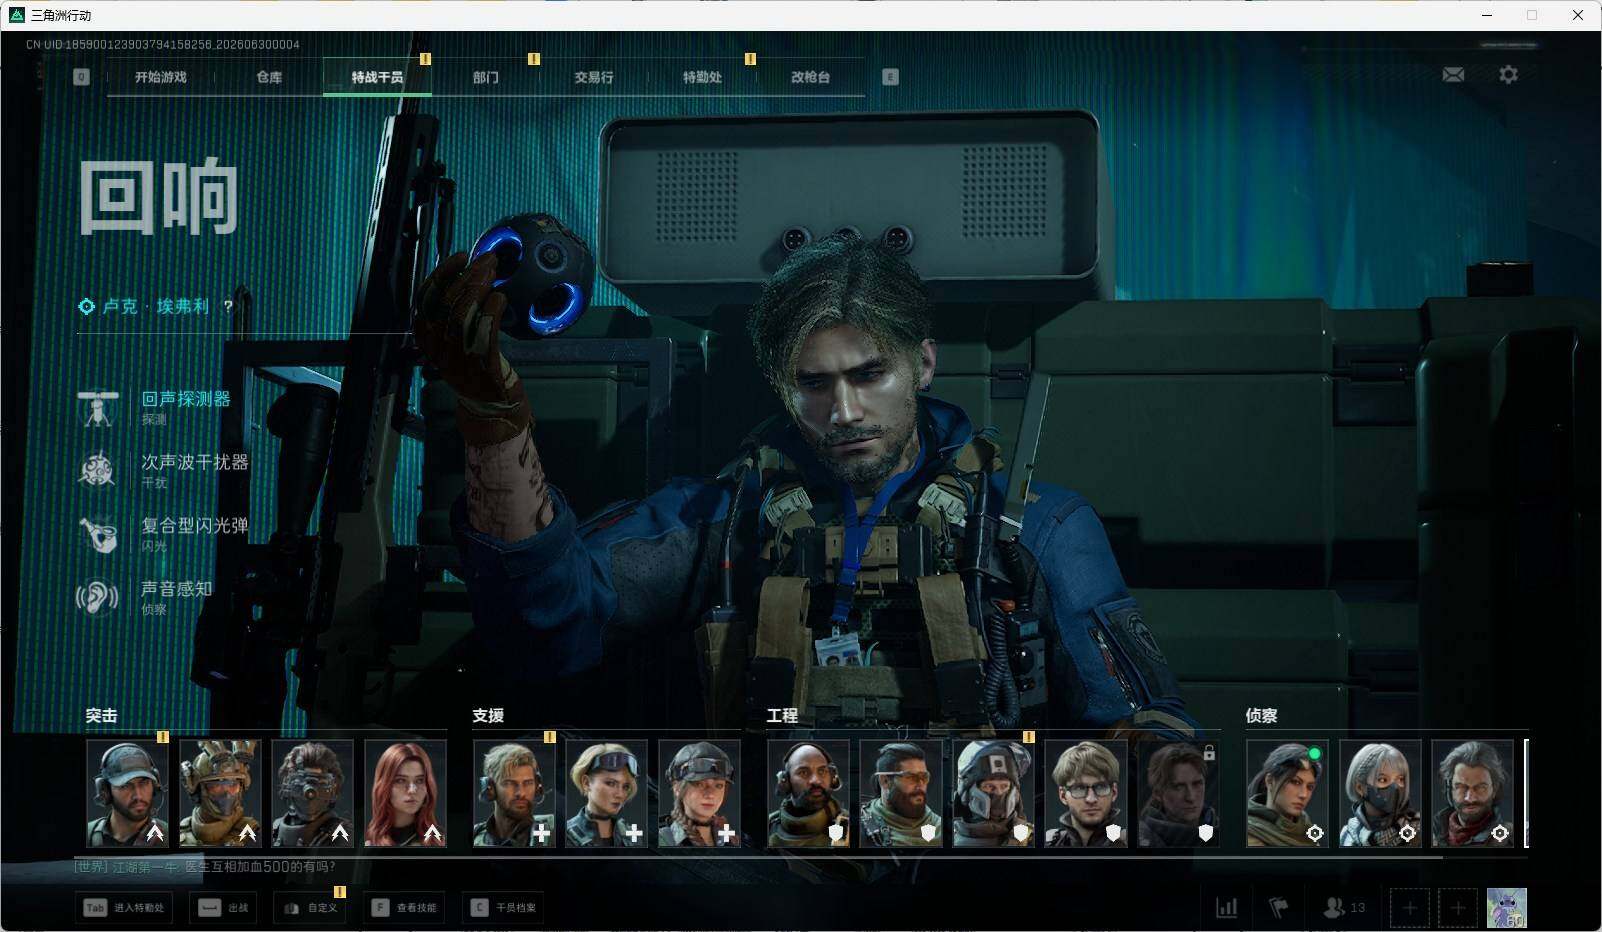
Task: Click the 次声波干扰器 skill name
Action: (x=195, y=462)
